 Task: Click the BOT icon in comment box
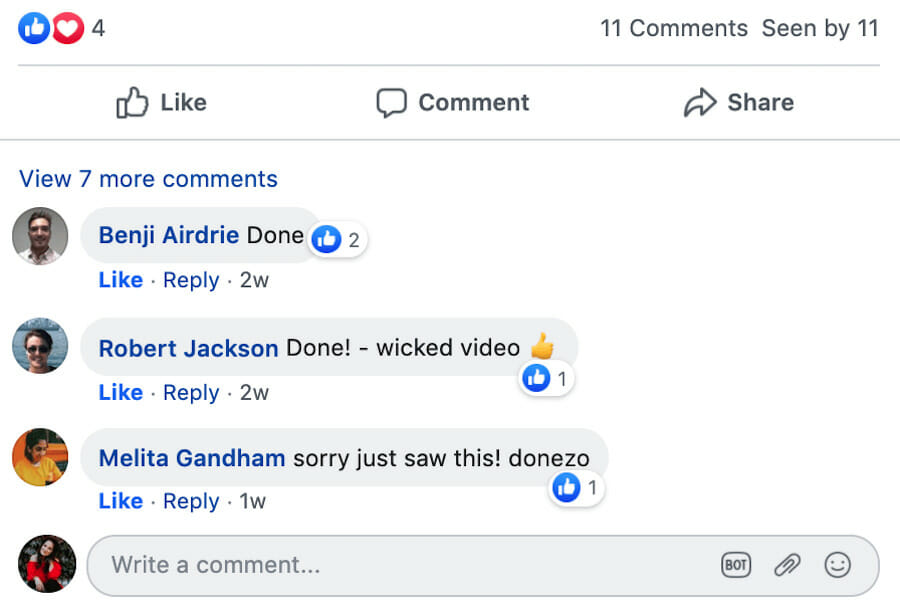point(735,565)
